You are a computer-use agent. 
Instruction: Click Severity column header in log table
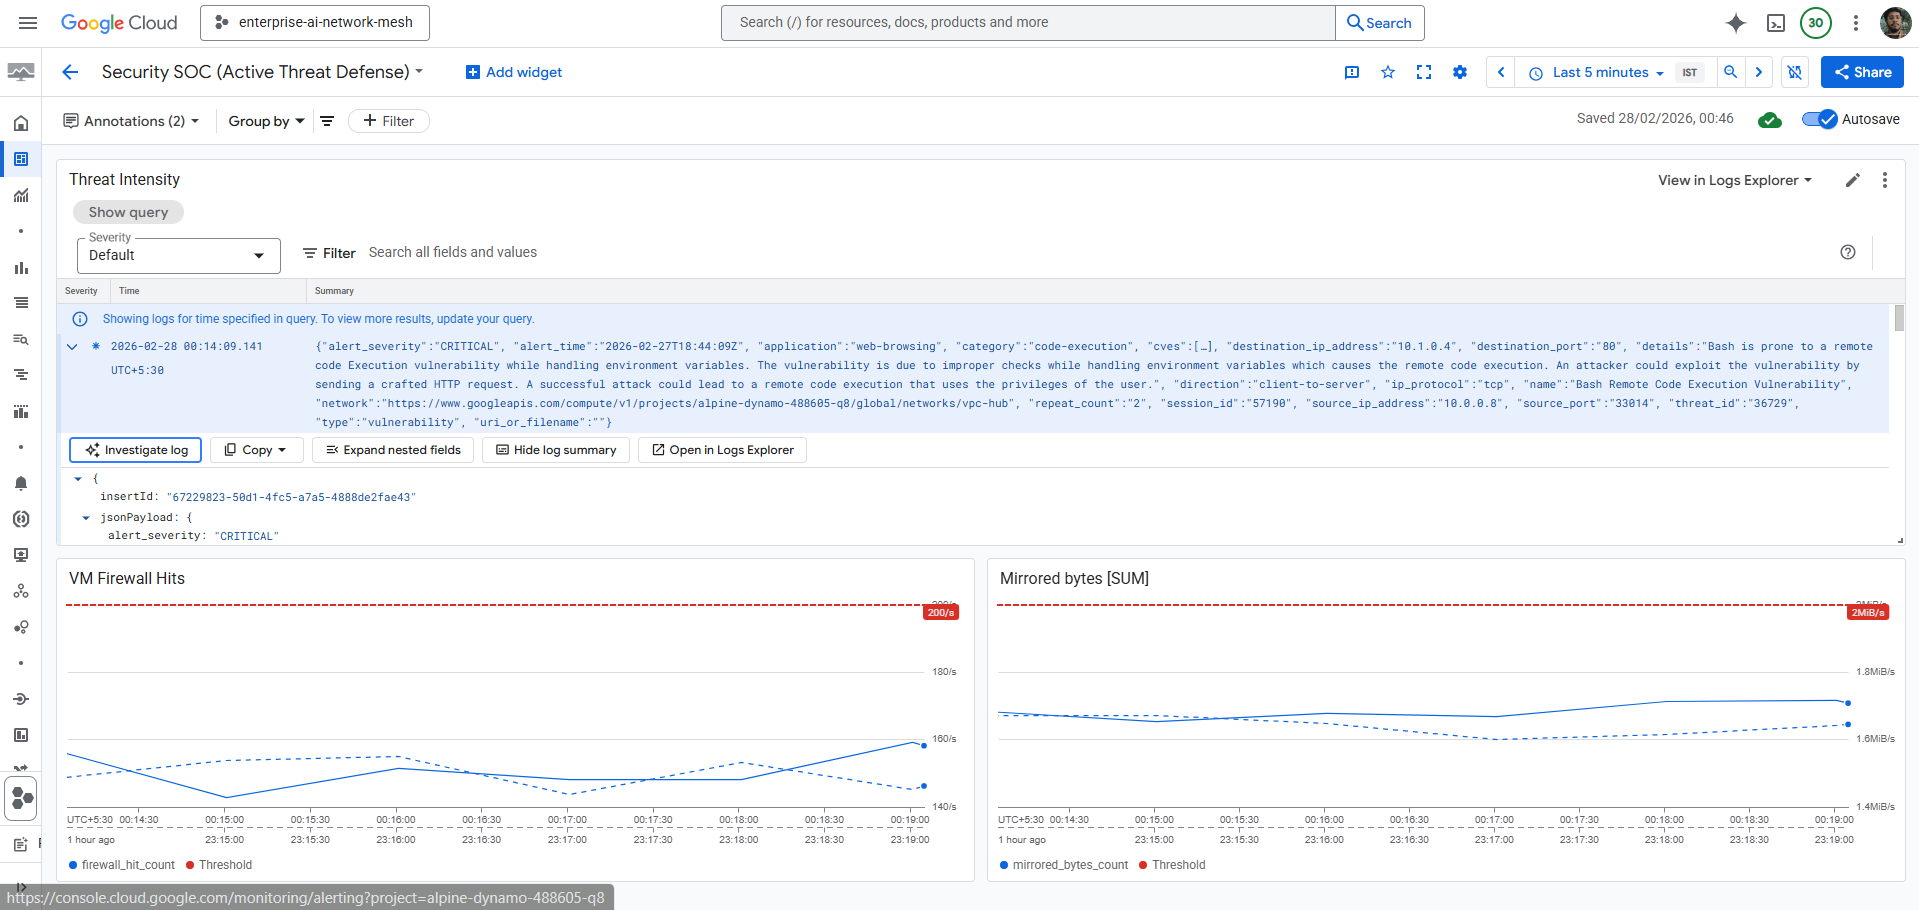[81, 291]
